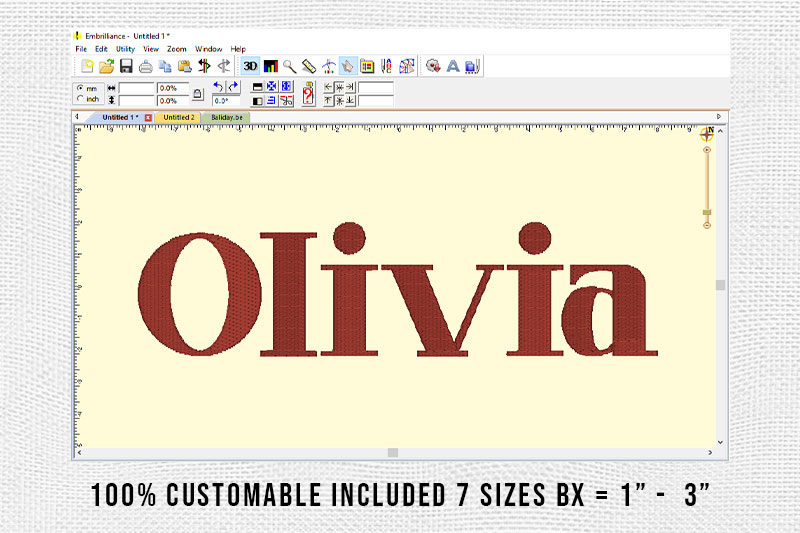
Task: Click the height percentage field
Action: (173, 100)
